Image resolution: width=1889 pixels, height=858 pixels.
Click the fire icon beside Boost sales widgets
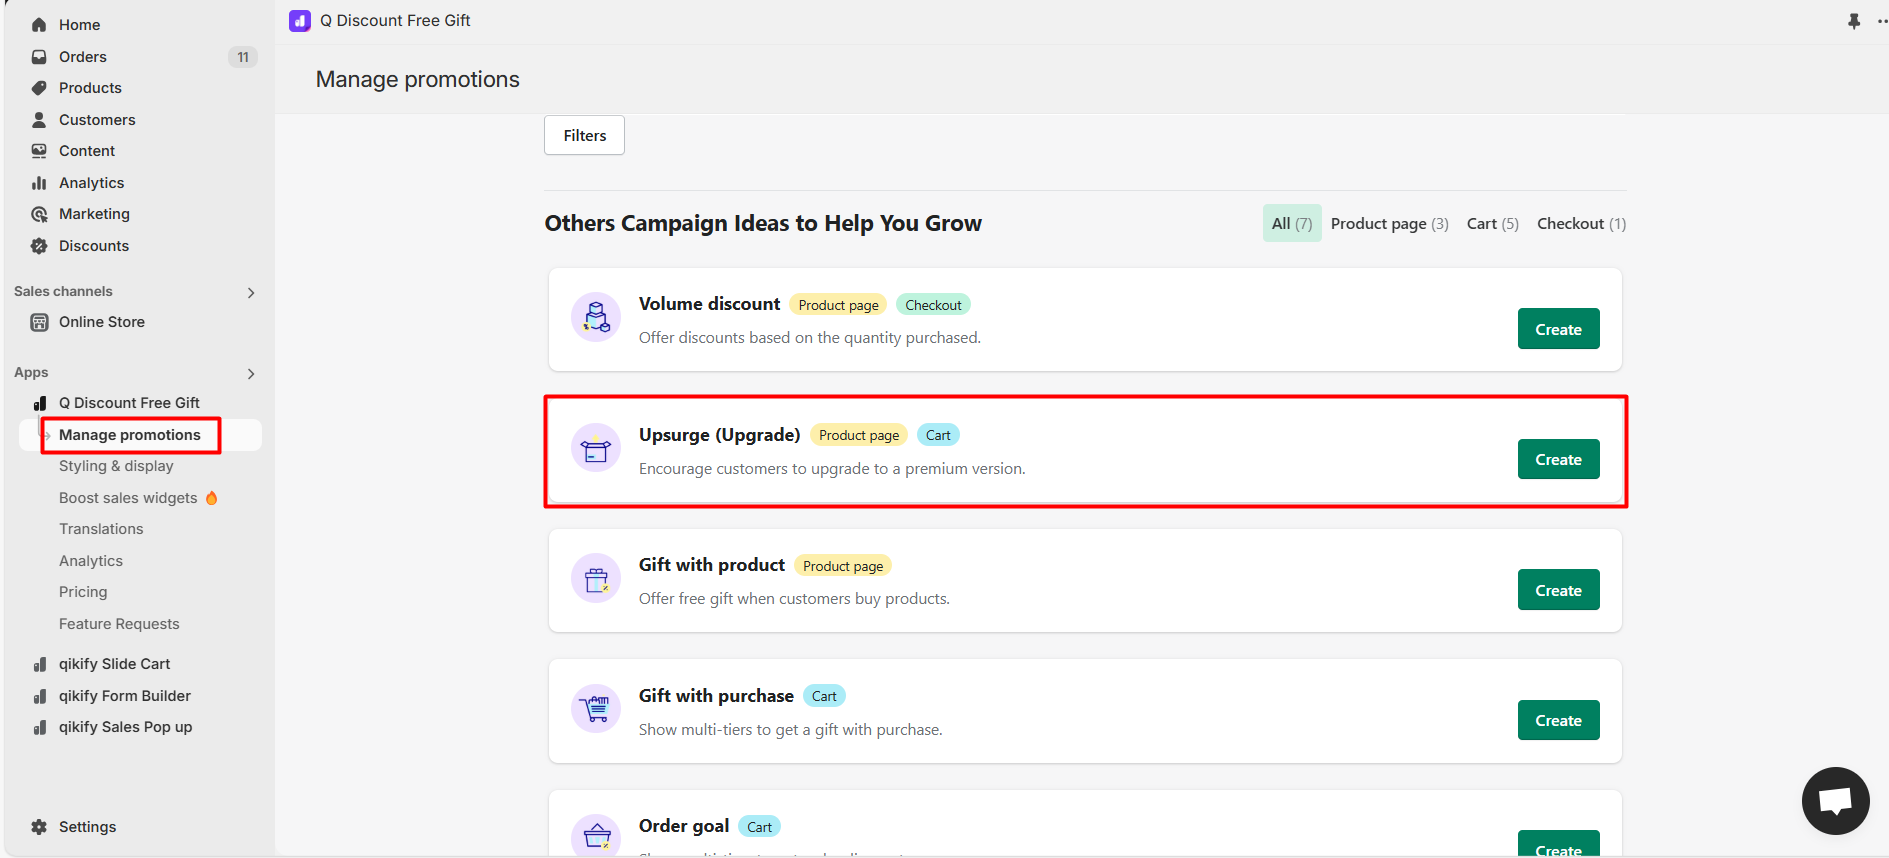[211, 498]
